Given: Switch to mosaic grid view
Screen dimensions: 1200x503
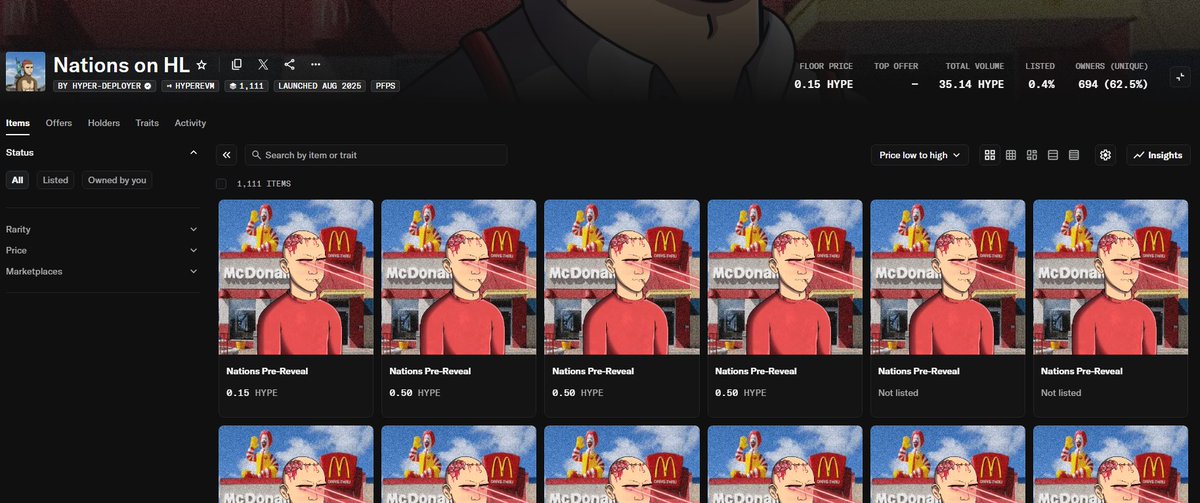Looking at the screenshot, I should [1032, 155].
